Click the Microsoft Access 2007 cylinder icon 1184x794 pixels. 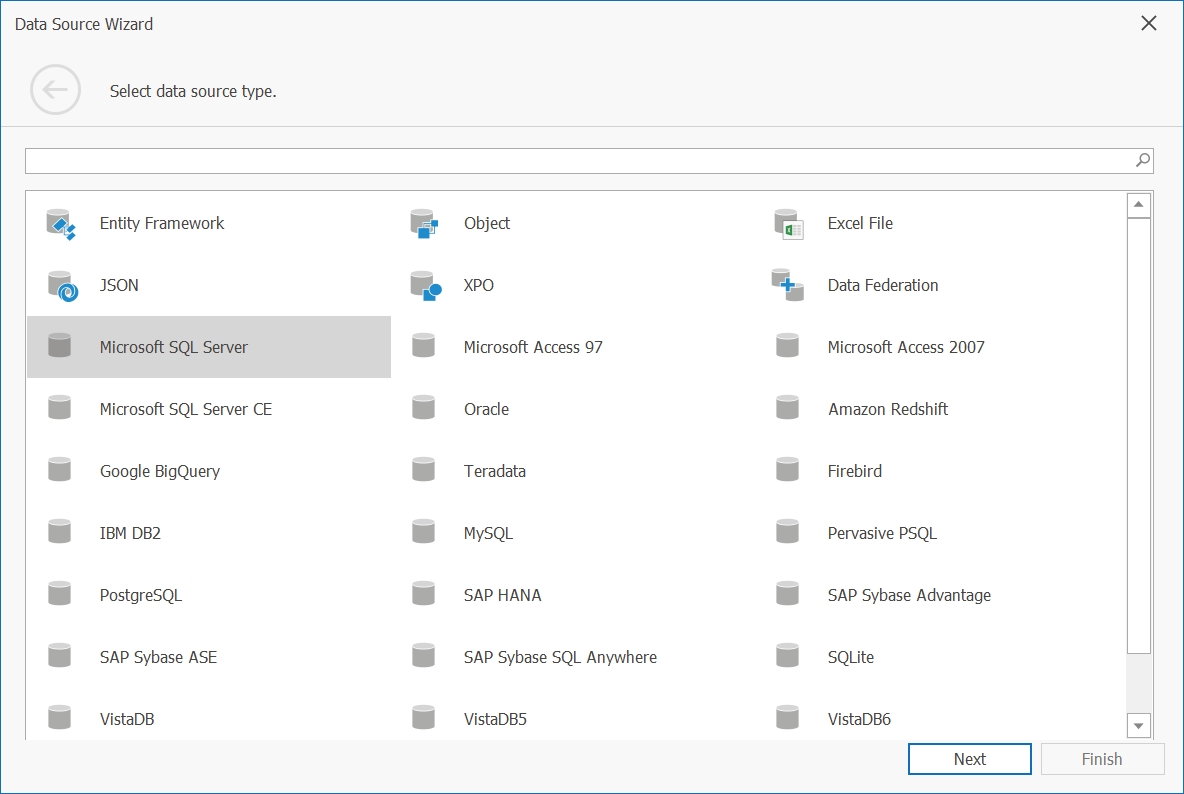[788, 346]
